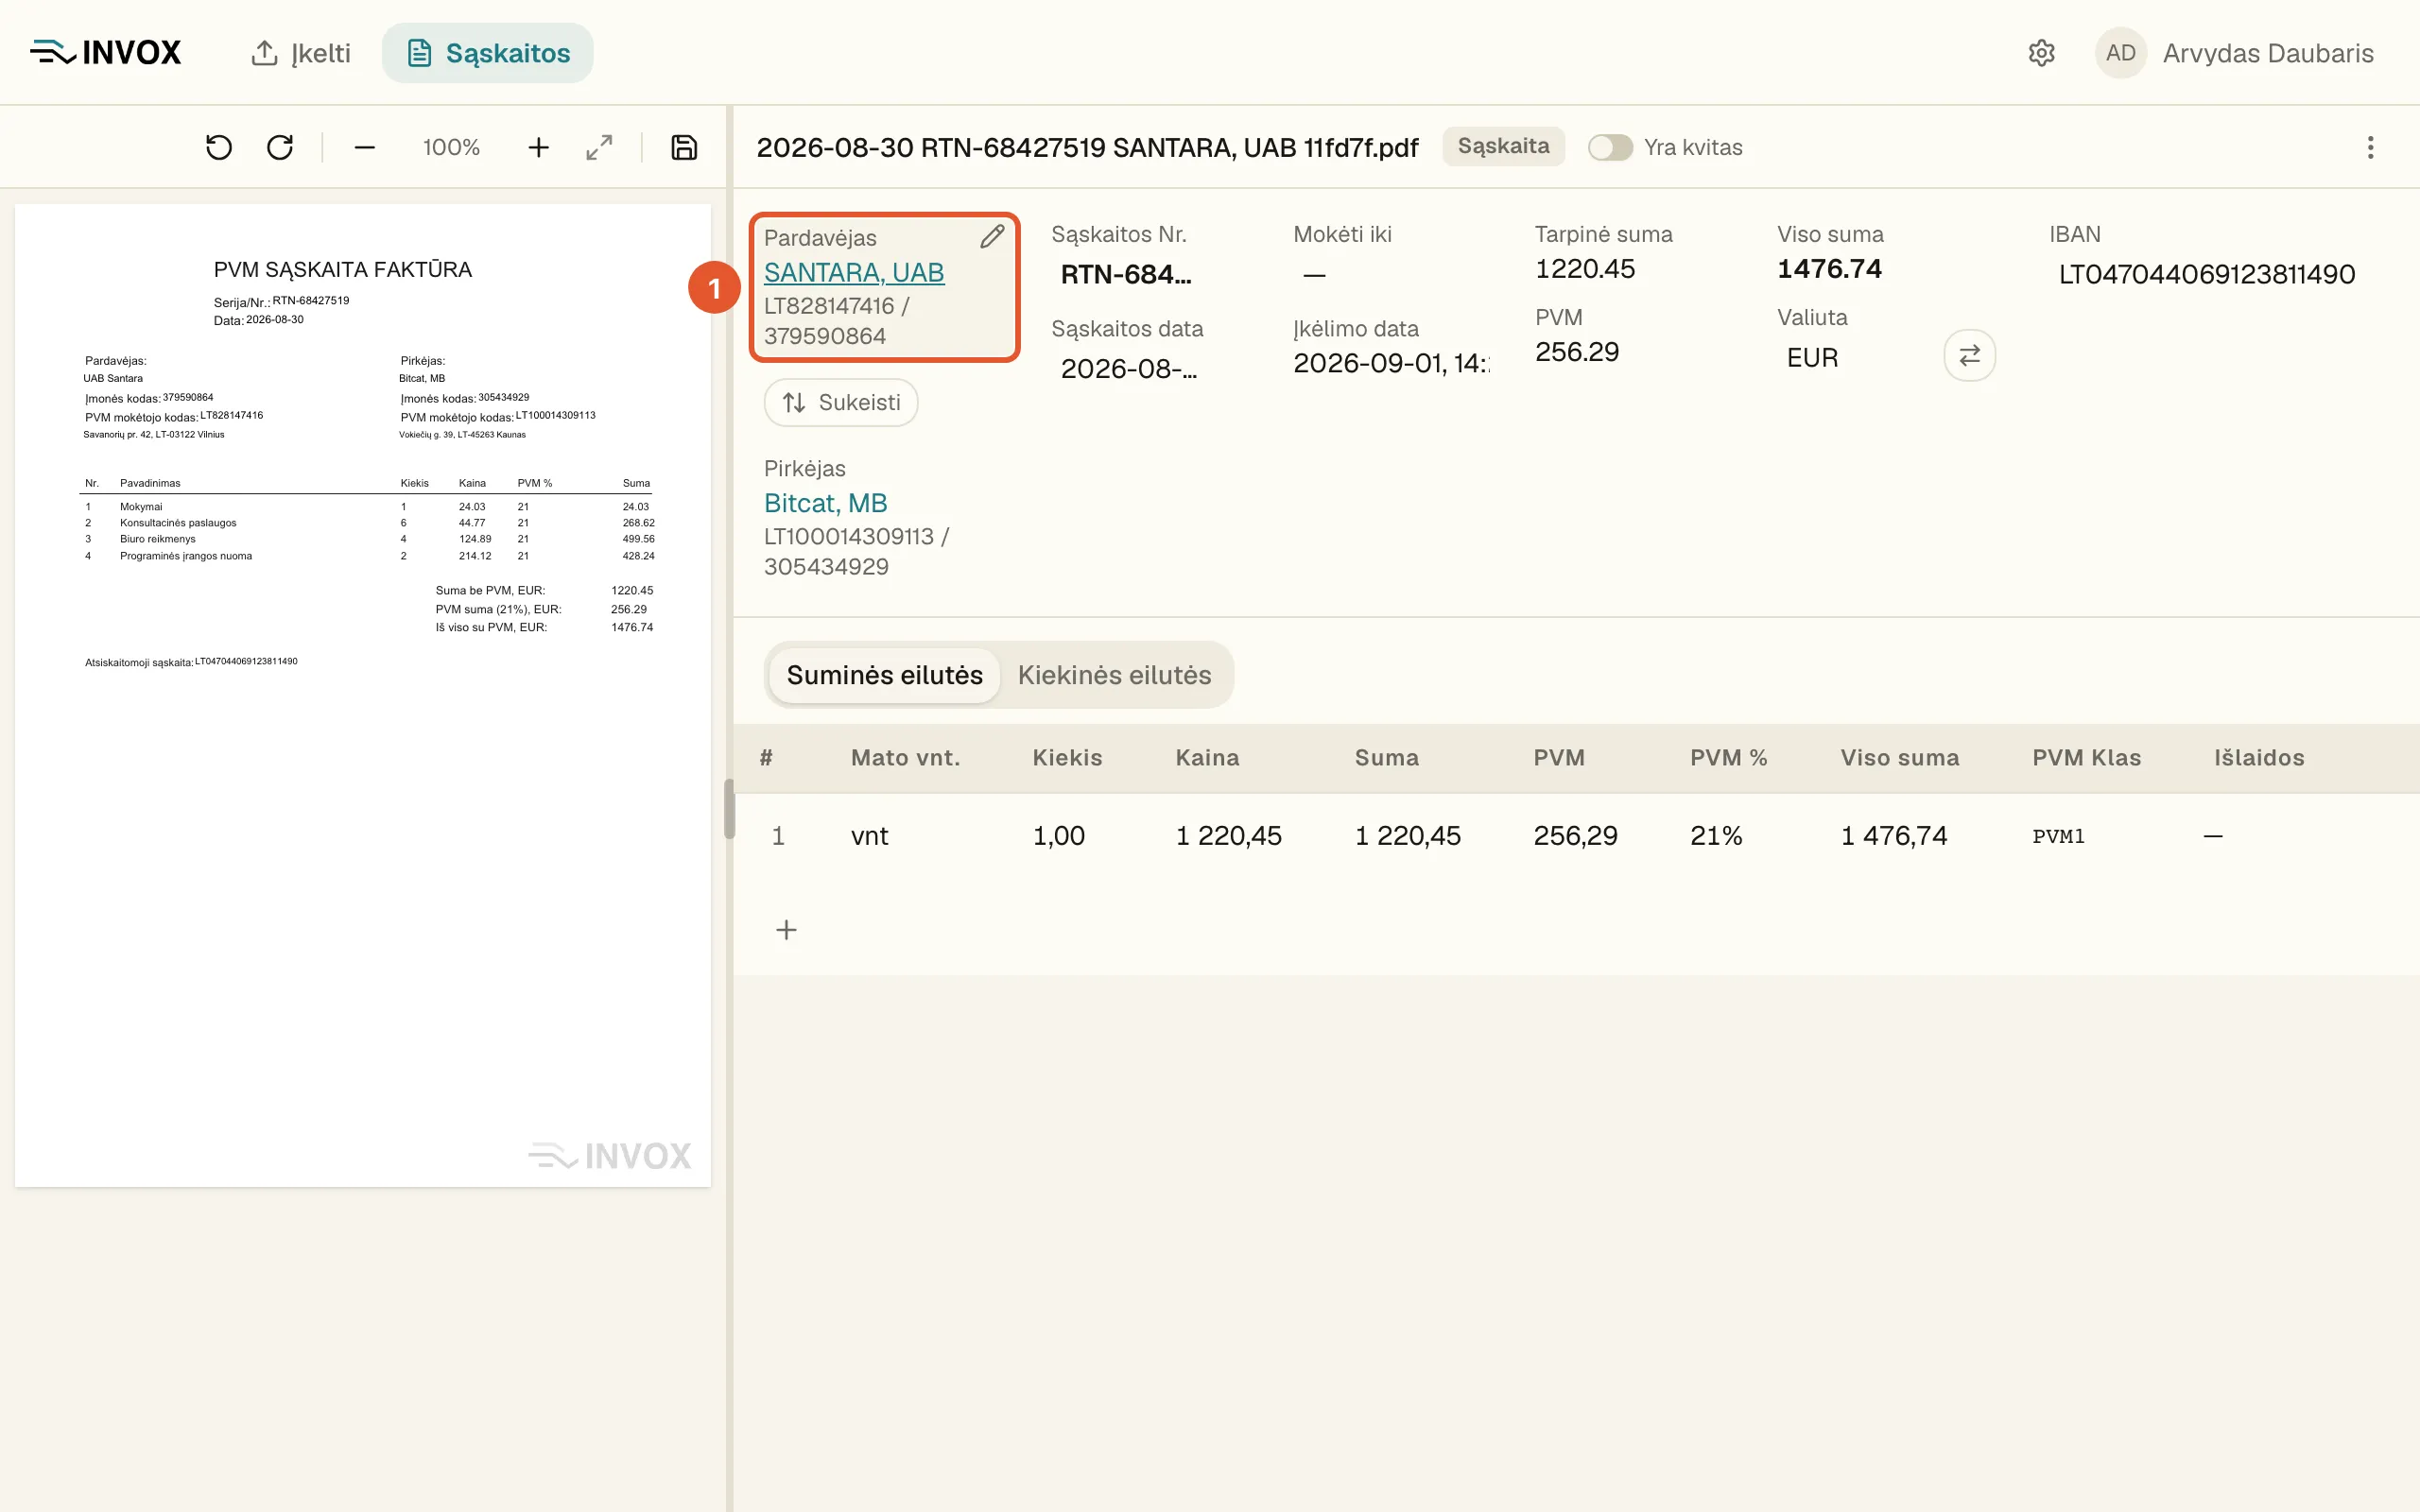
Task: Rotate the document clockwise
Action: (280, 148)
